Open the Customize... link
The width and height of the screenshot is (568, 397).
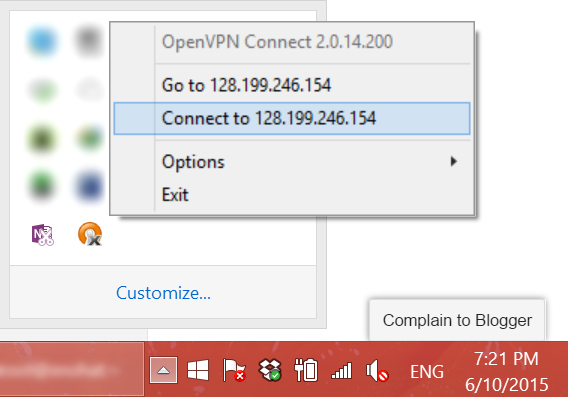(x=163, y=293)
